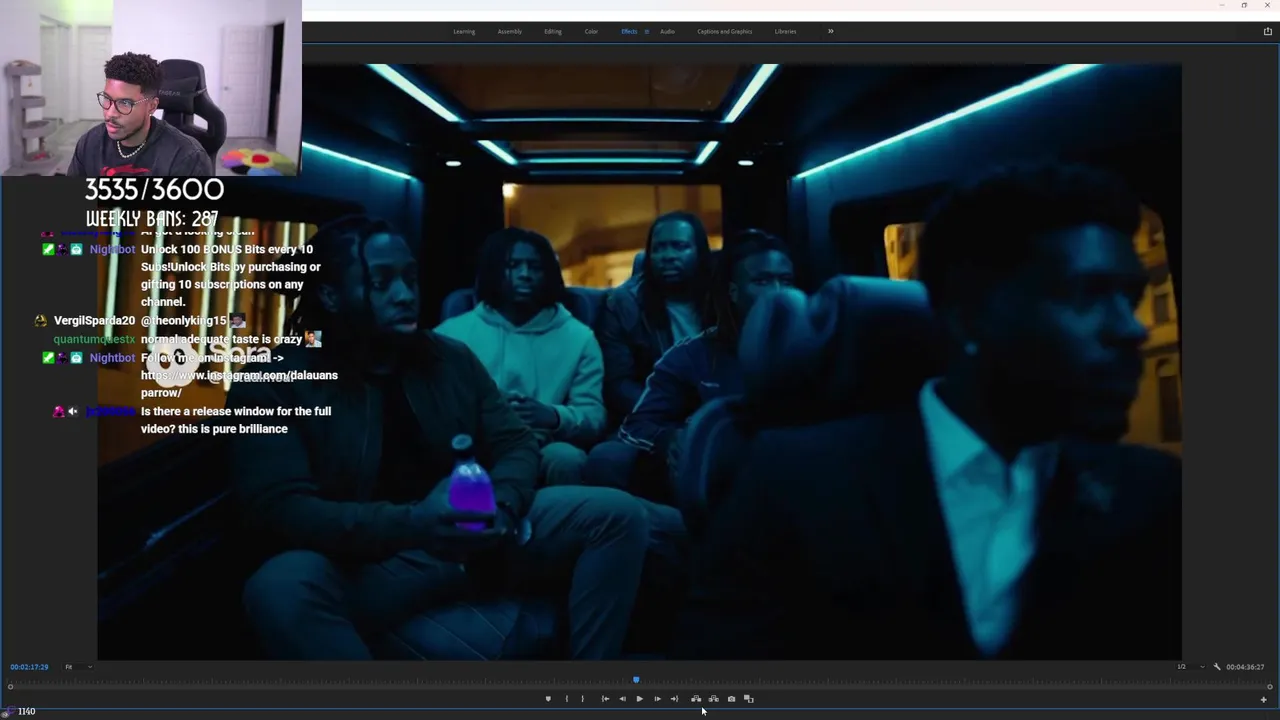Click the left handle of the zoom scroll bar
This screenshot has width=1280, height=720.
pos(10,687)
